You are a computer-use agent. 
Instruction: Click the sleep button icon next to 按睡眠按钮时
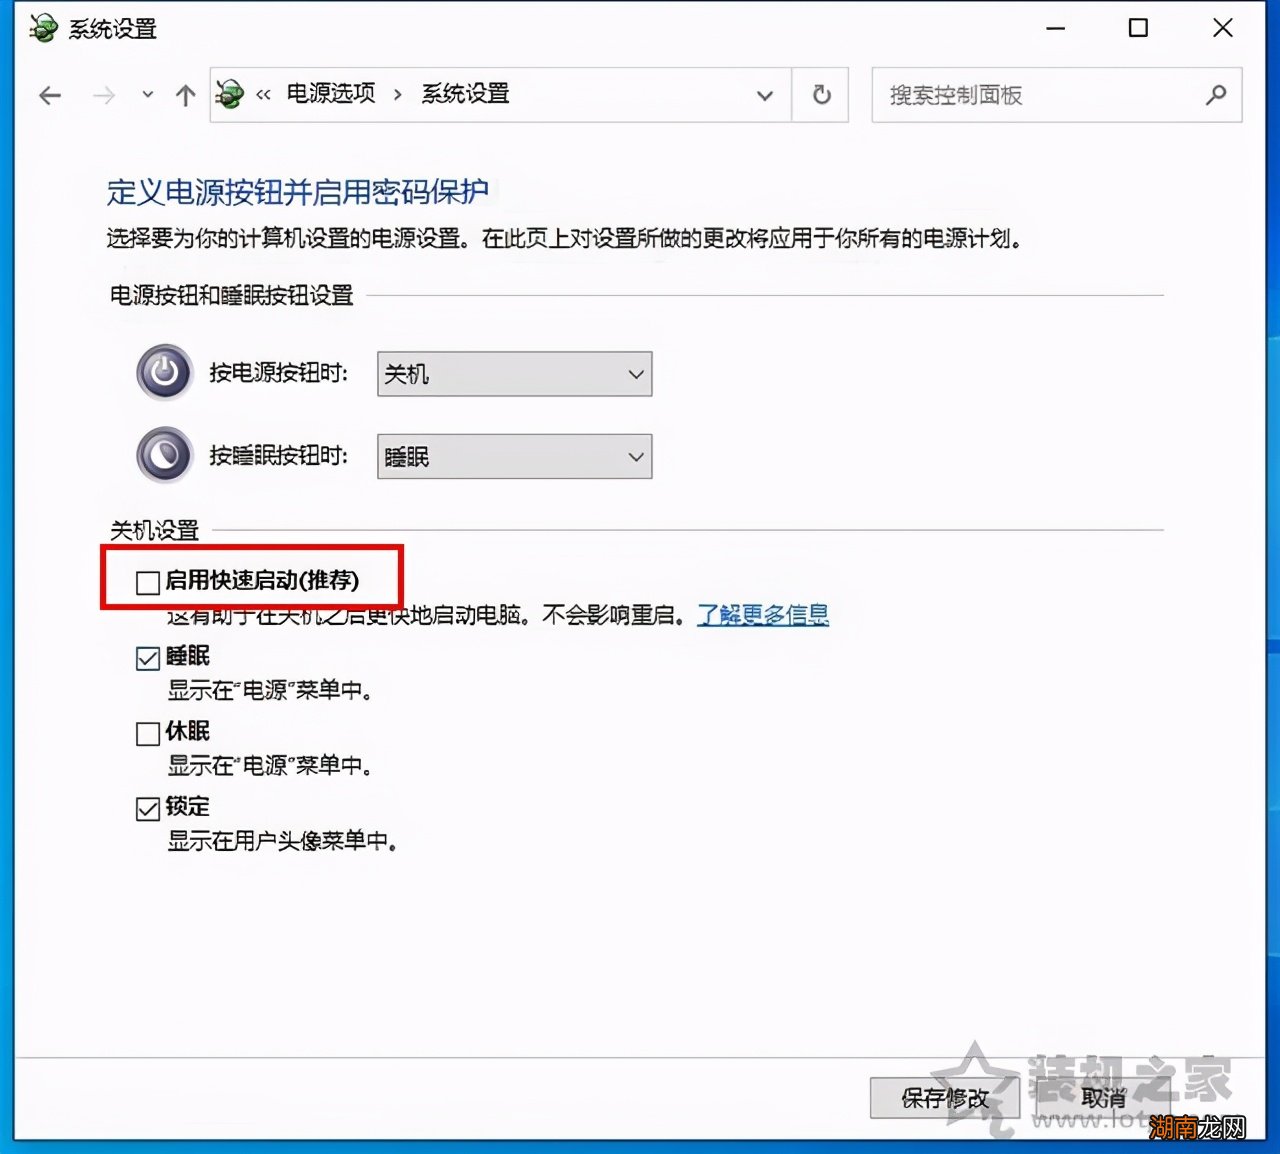coord(163,454)
